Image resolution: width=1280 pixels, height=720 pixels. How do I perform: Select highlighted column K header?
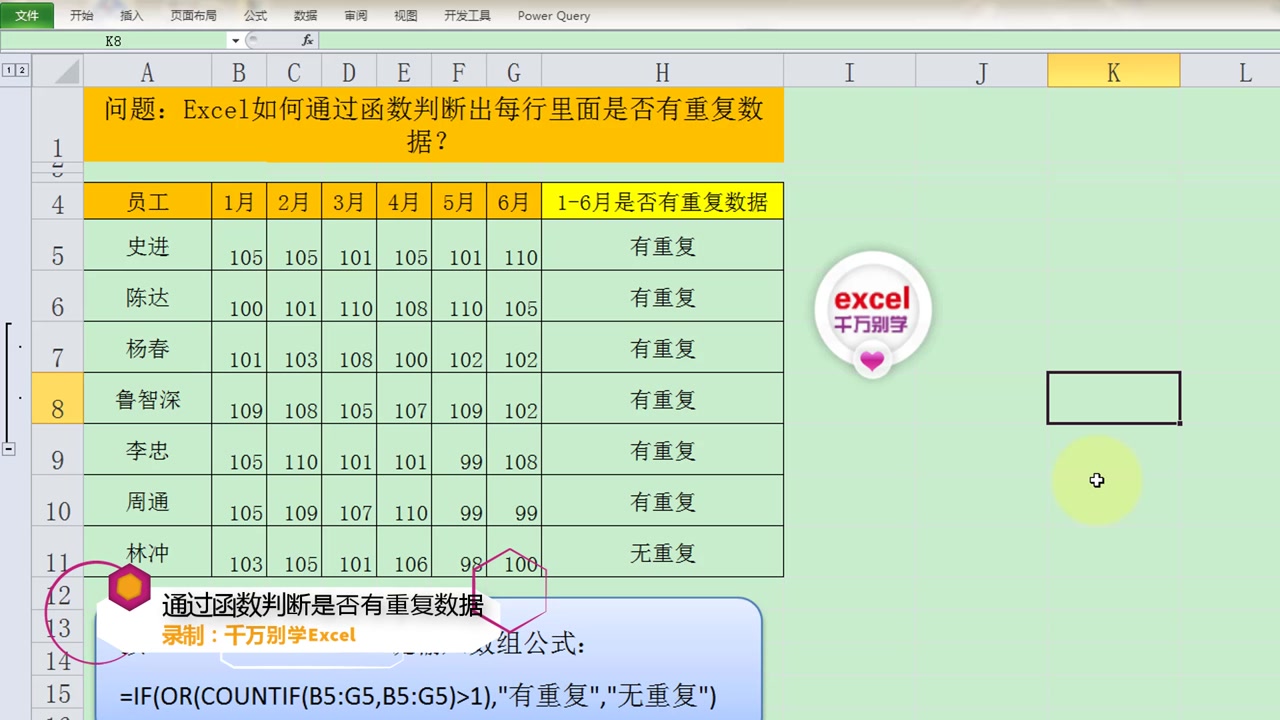1113,72
